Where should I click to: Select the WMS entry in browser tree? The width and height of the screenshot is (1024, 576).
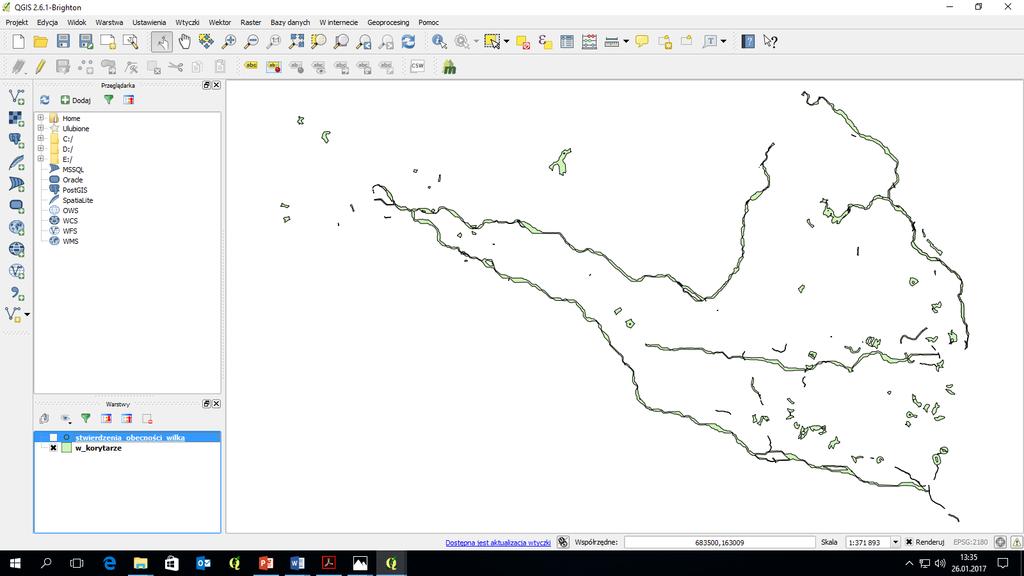pos(71,241)
